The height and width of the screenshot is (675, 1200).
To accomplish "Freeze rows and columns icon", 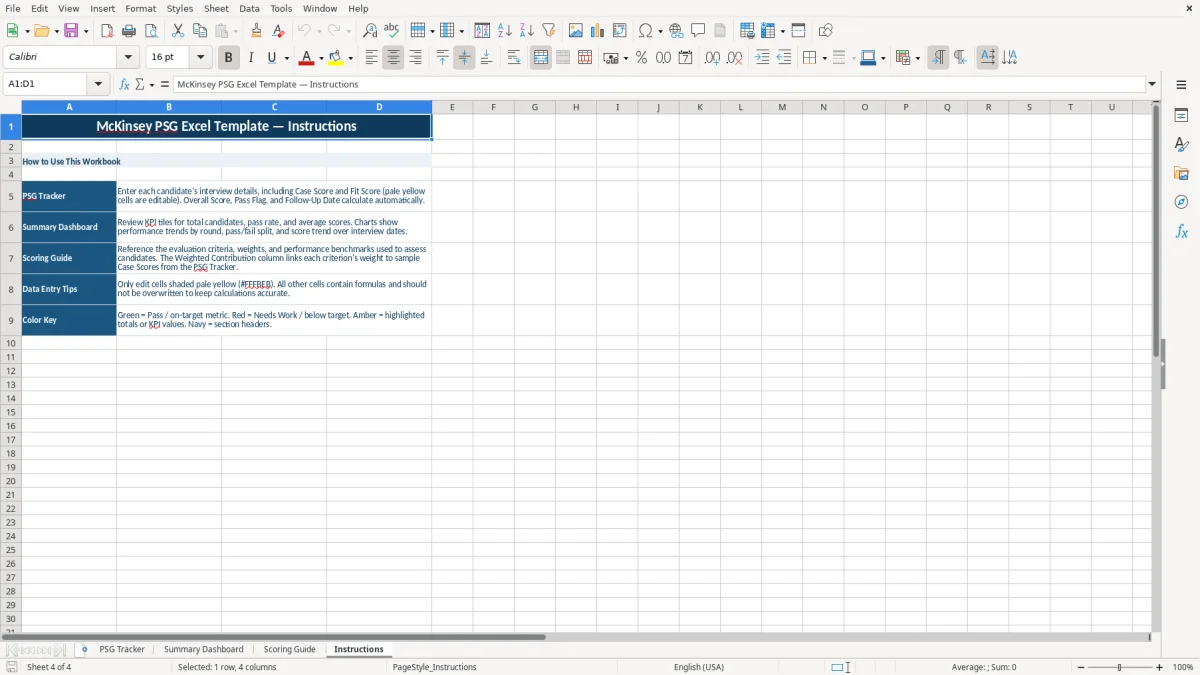I will (768, 31).
